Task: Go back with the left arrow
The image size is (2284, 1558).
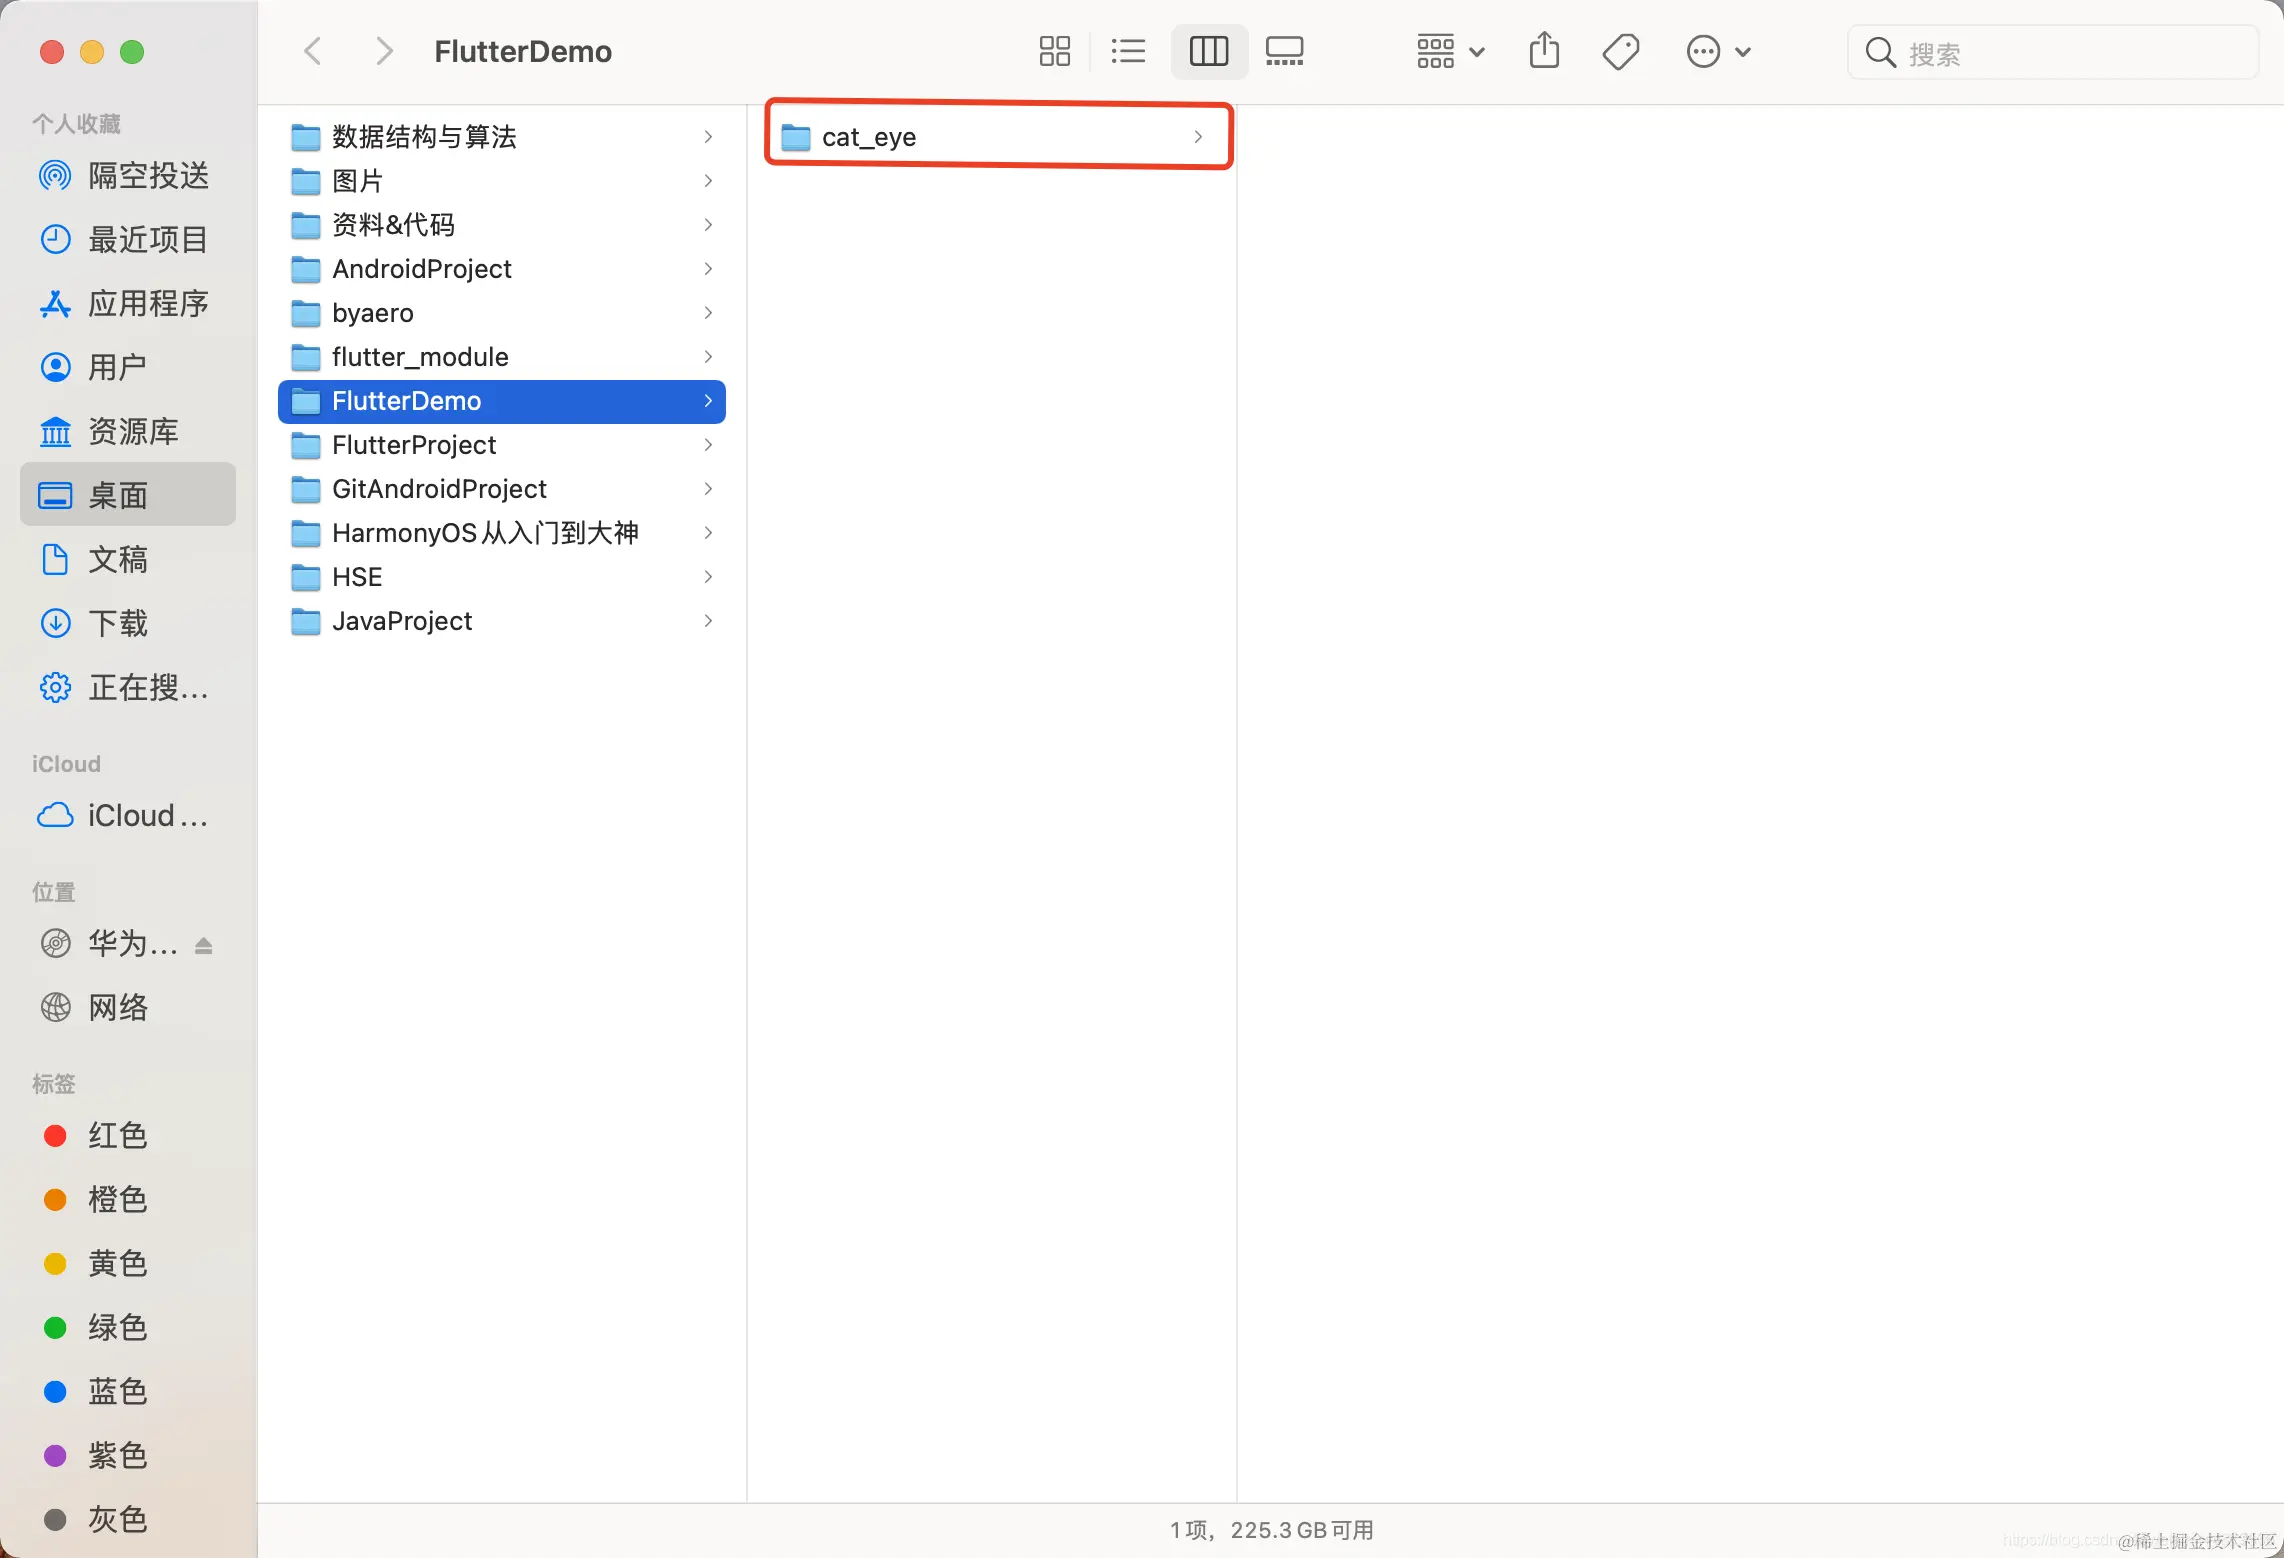Action: (x=313, y=51)
